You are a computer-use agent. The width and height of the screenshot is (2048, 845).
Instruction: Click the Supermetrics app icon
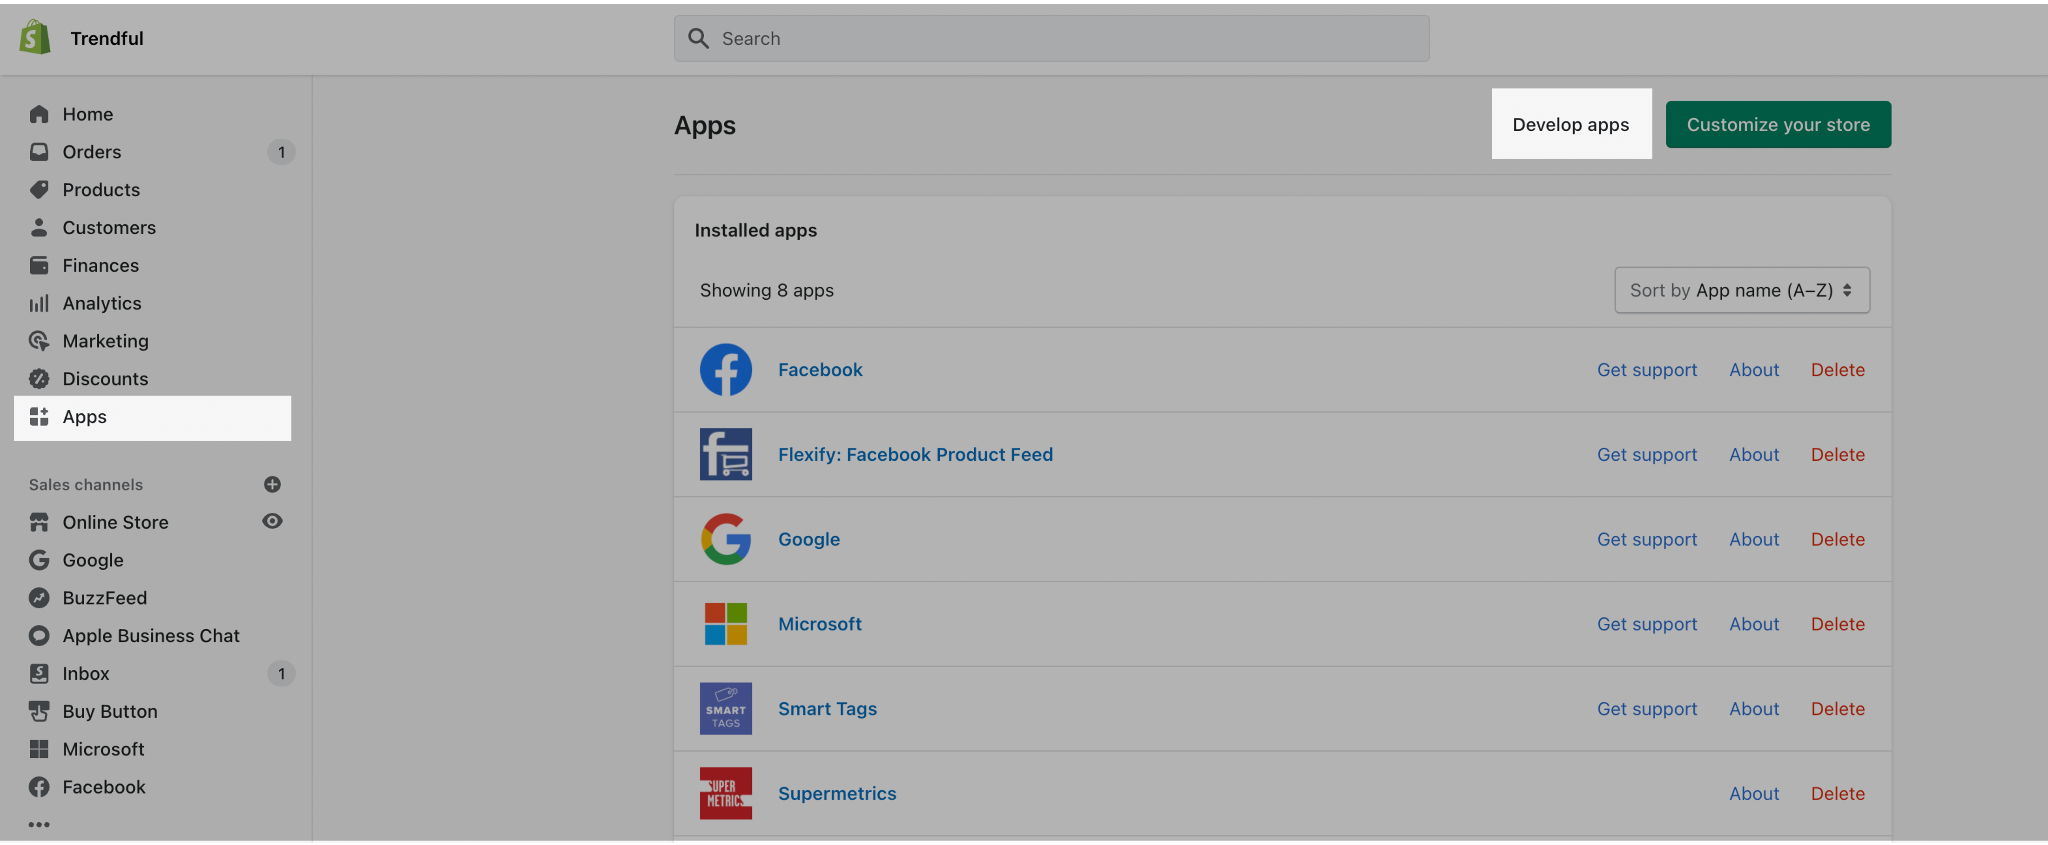click(x=726, y=794)
